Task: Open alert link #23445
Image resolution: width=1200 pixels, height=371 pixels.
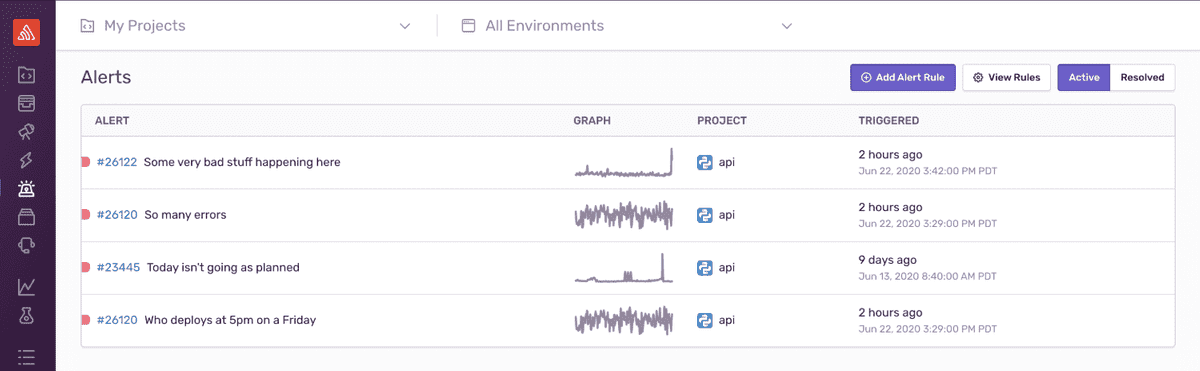Action: click(118, 268)
